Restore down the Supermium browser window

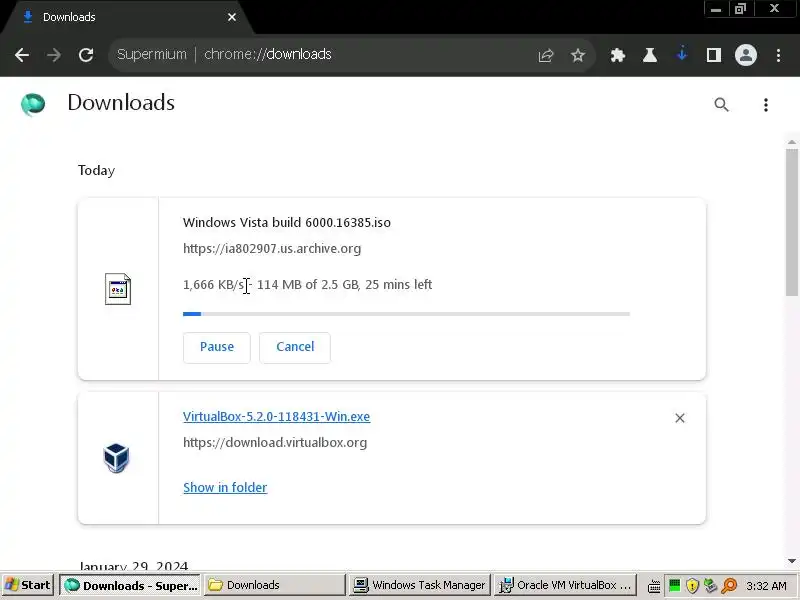pyautogui.click(x=740, y=9)
